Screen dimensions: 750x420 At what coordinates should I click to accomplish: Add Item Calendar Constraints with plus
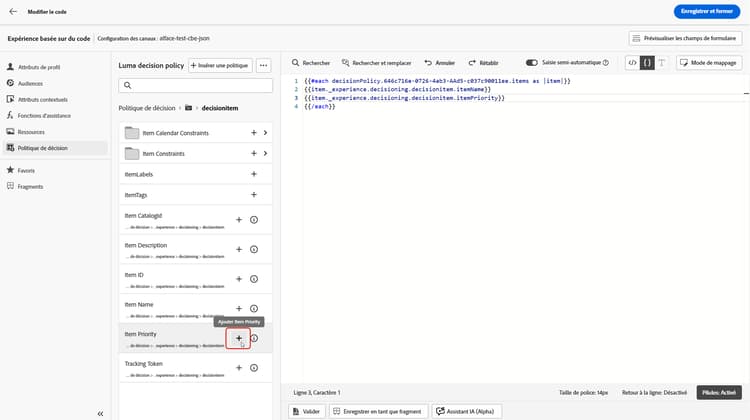[254, 133]
